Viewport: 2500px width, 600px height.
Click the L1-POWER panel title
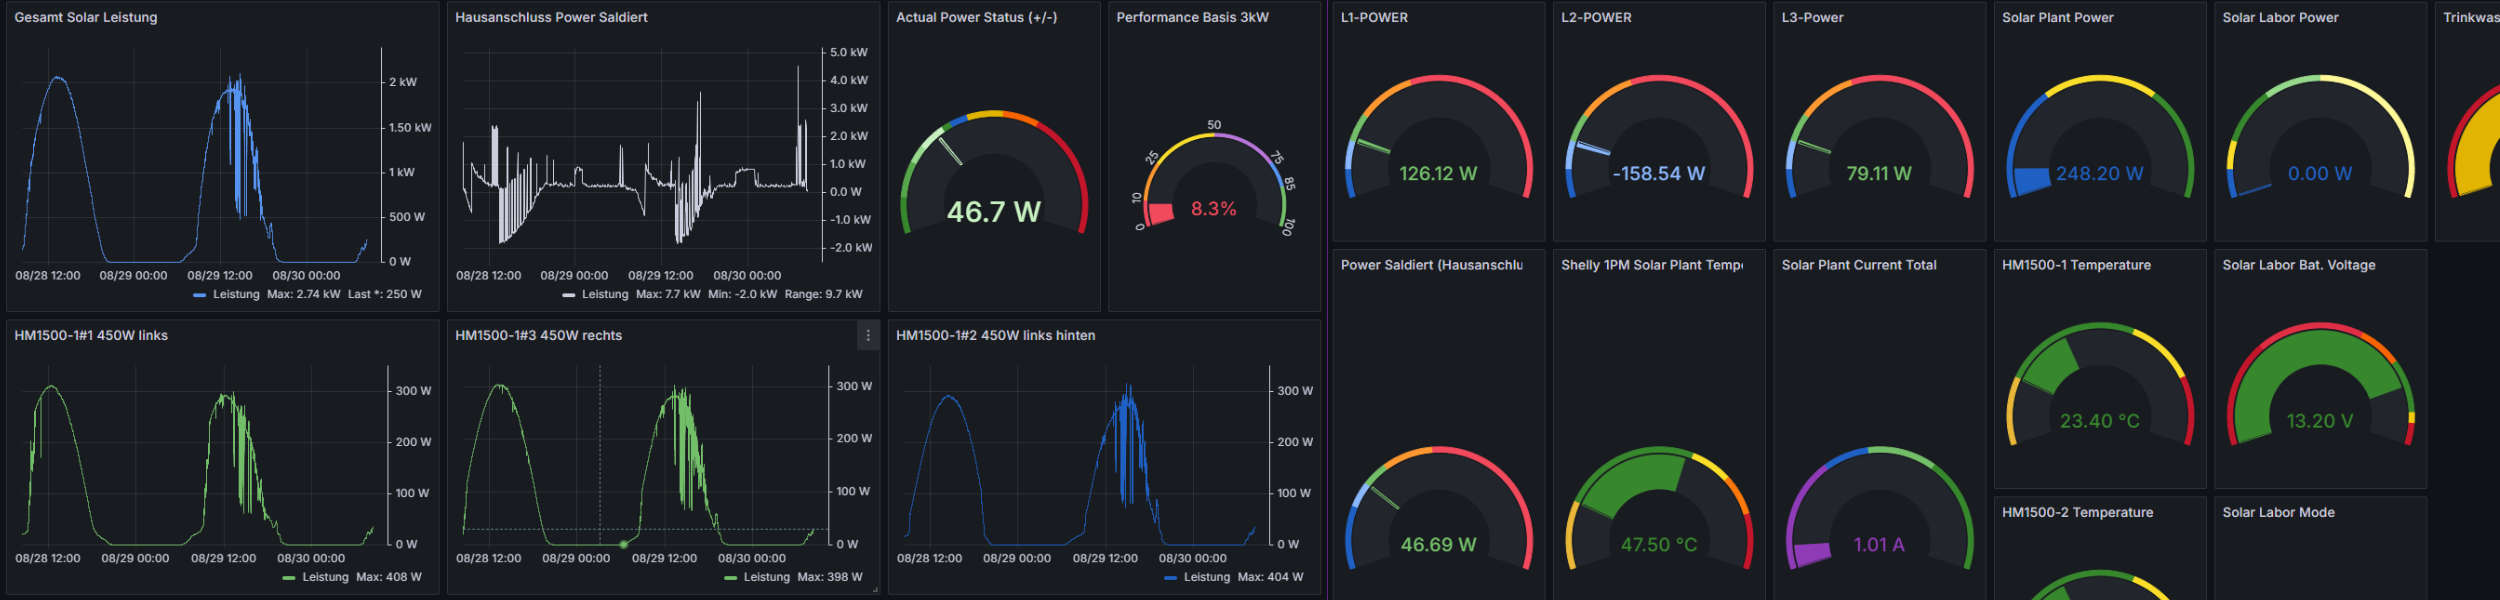click(1374, 18)
